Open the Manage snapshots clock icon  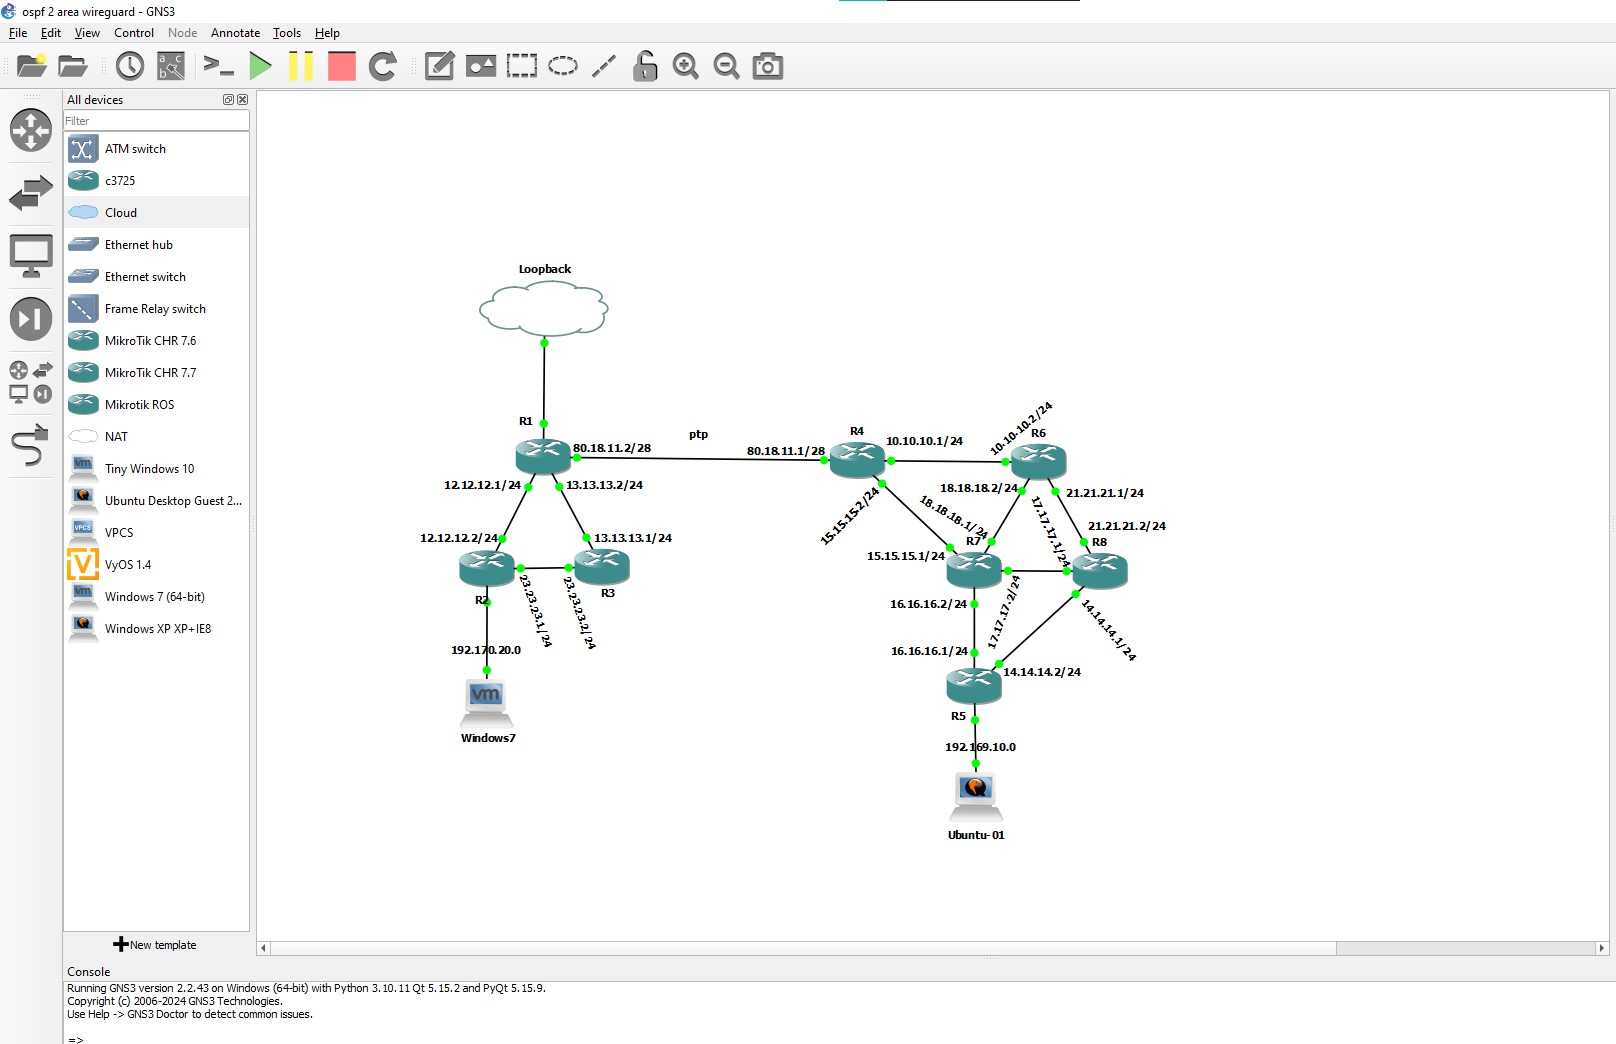130,66
